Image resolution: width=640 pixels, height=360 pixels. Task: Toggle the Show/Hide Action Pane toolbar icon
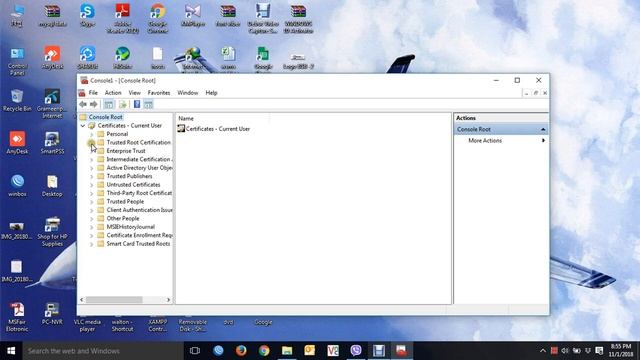(x=148, y=104)
